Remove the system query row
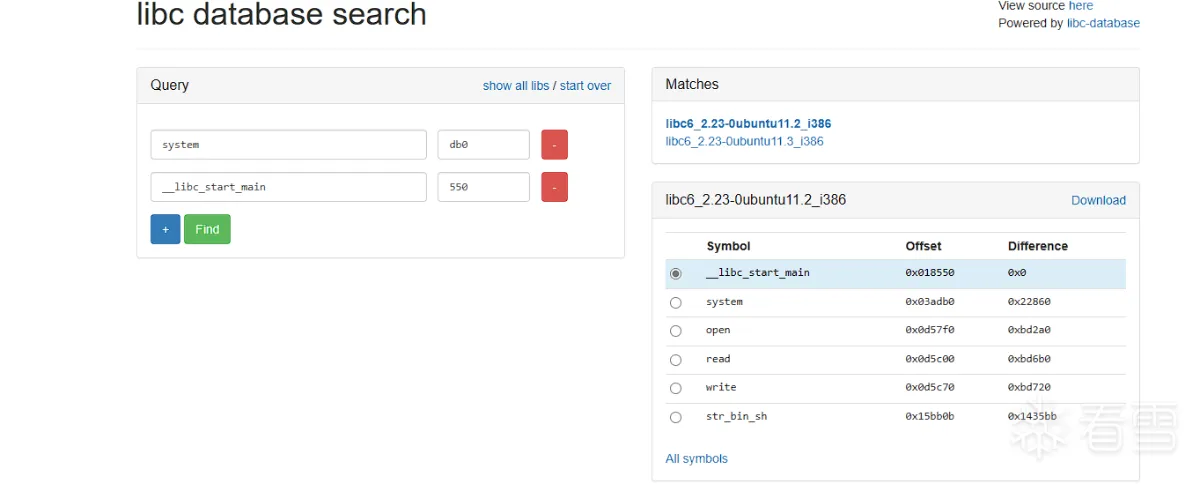 (554, 145)
